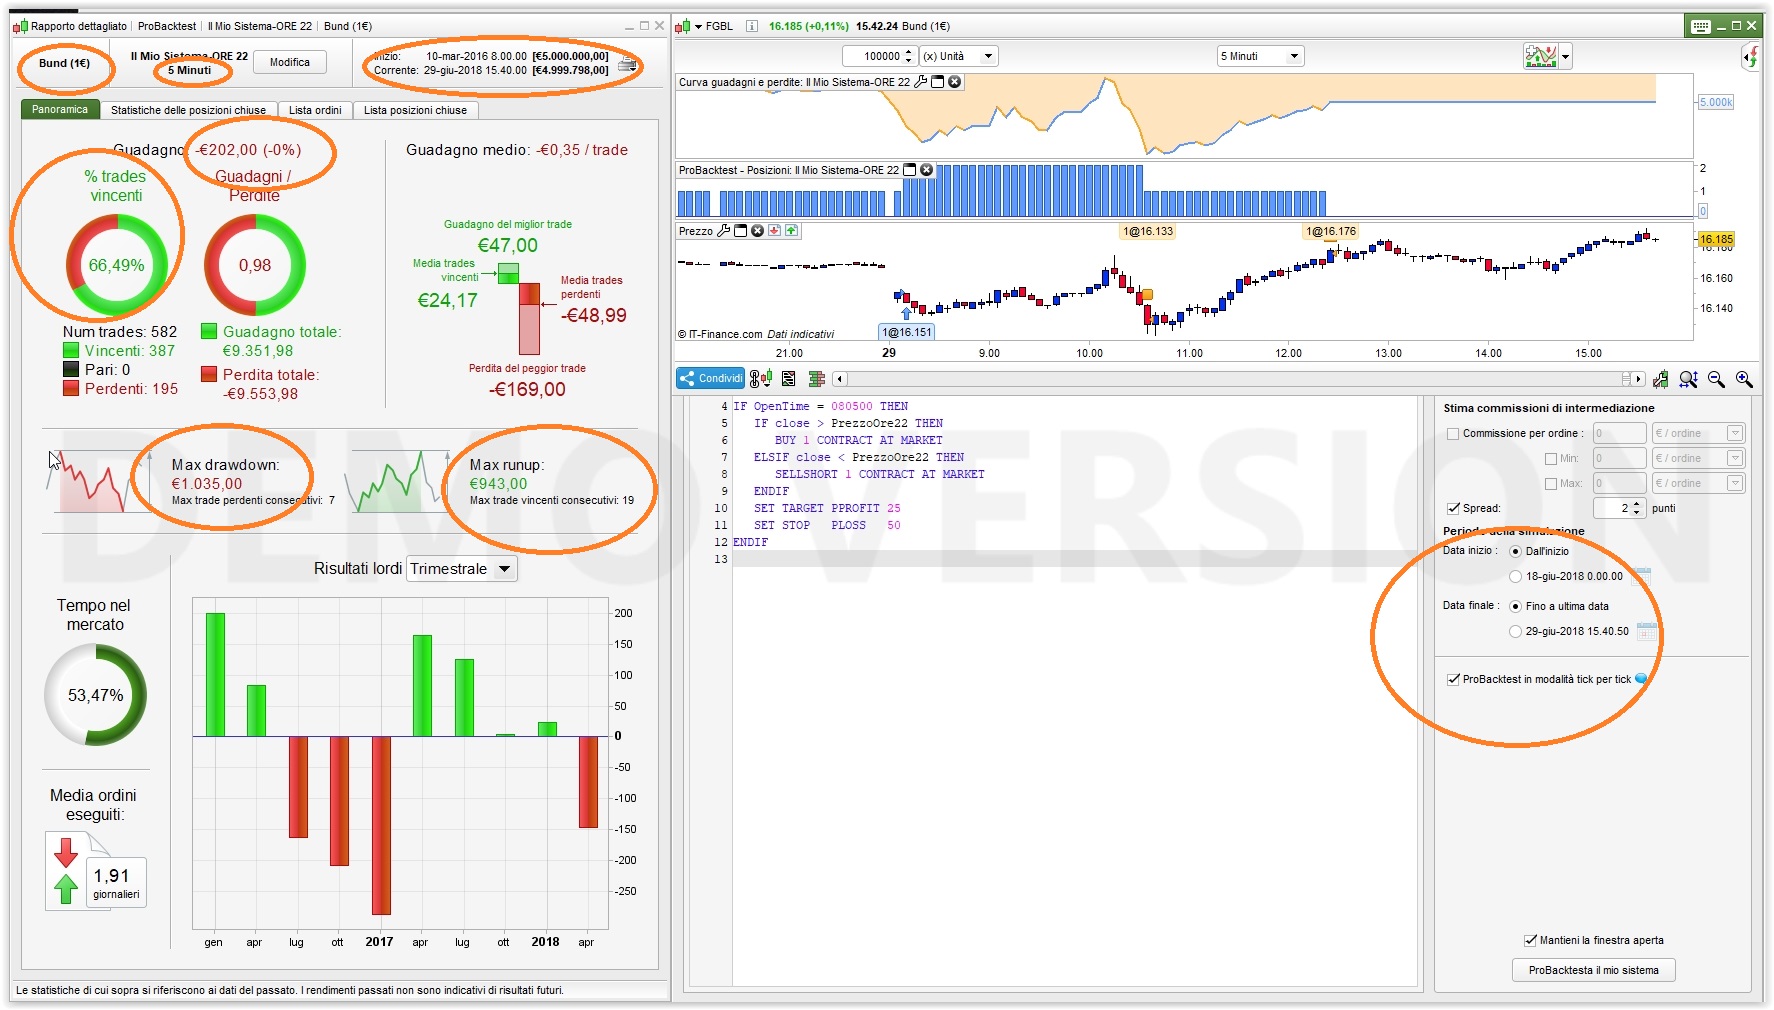Click the horizontal chart scrollbar track
Image resolution: width=1774 pixels, height=1010 pixels.
click(x=1238, y=379)
